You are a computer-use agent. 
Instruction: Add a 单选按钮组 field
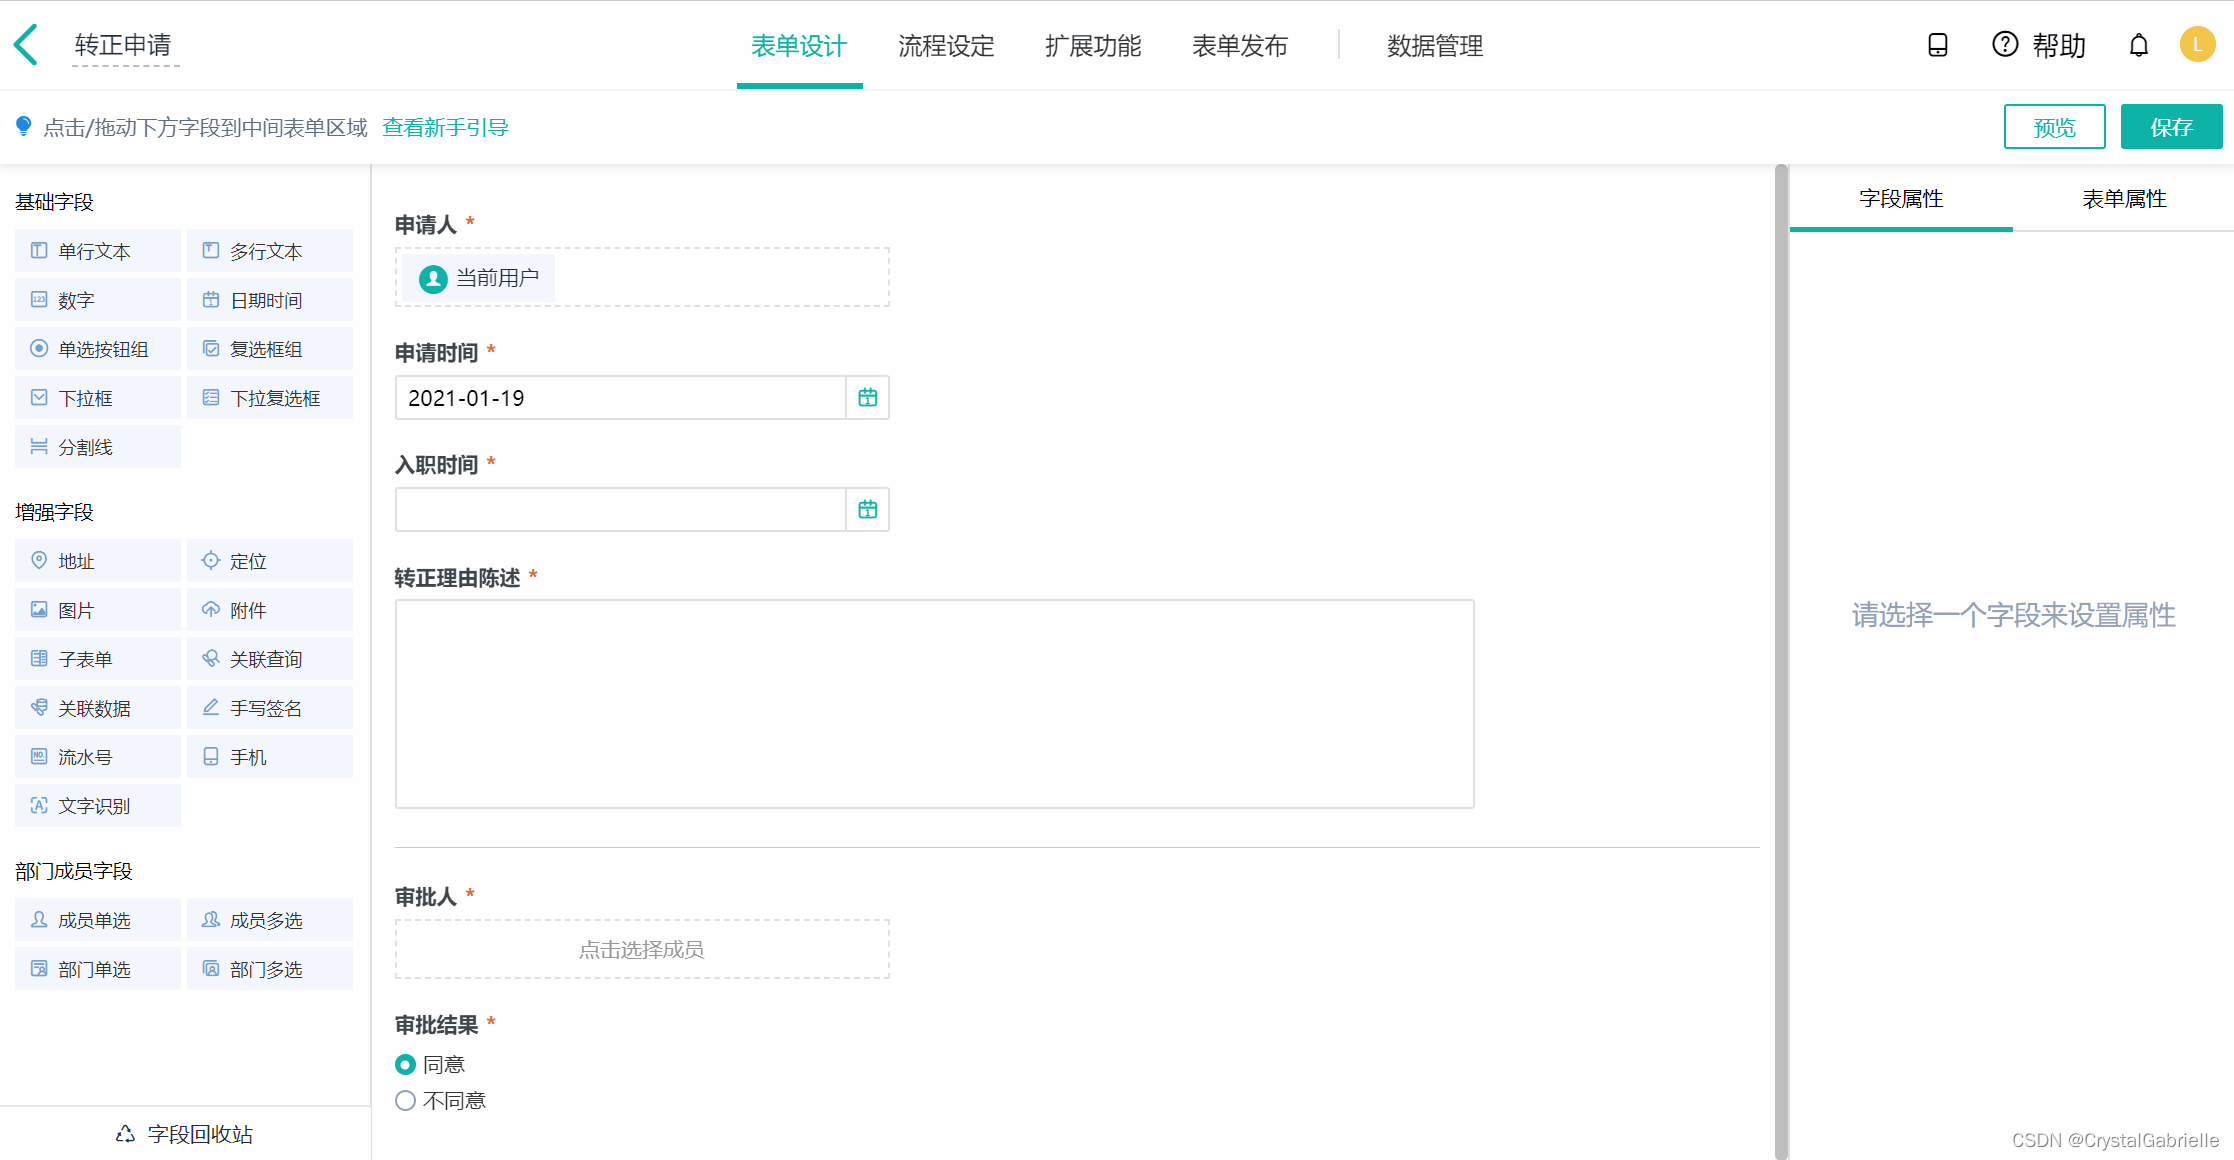pos(97,349)
